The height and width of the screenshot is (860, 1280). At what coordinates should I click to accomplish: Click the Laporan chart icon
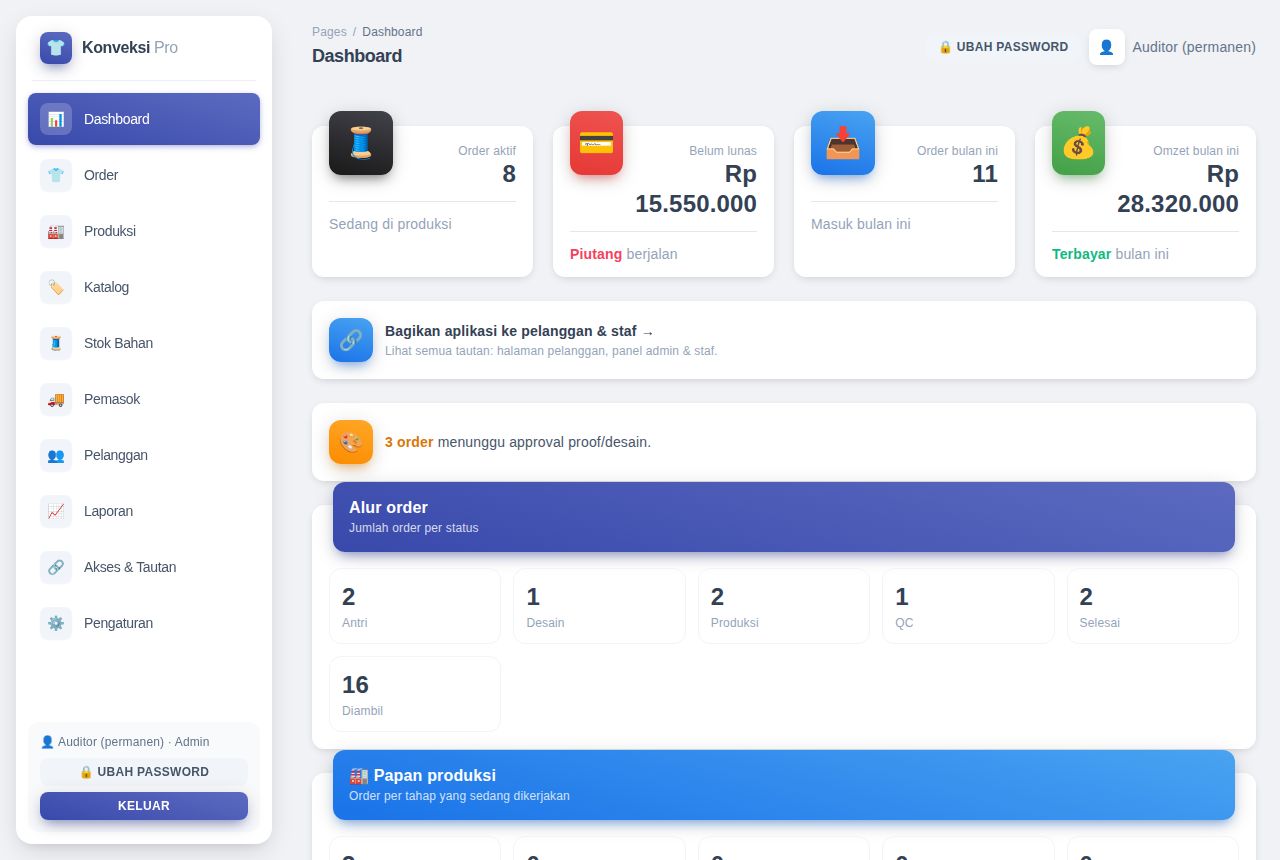[56, 511]
